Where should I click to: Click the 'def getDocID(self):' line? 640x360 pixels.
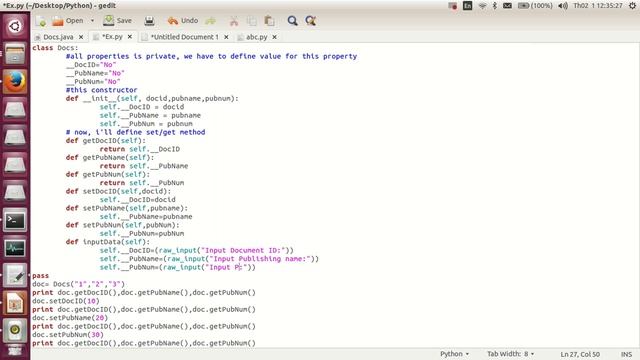(105, 140)
